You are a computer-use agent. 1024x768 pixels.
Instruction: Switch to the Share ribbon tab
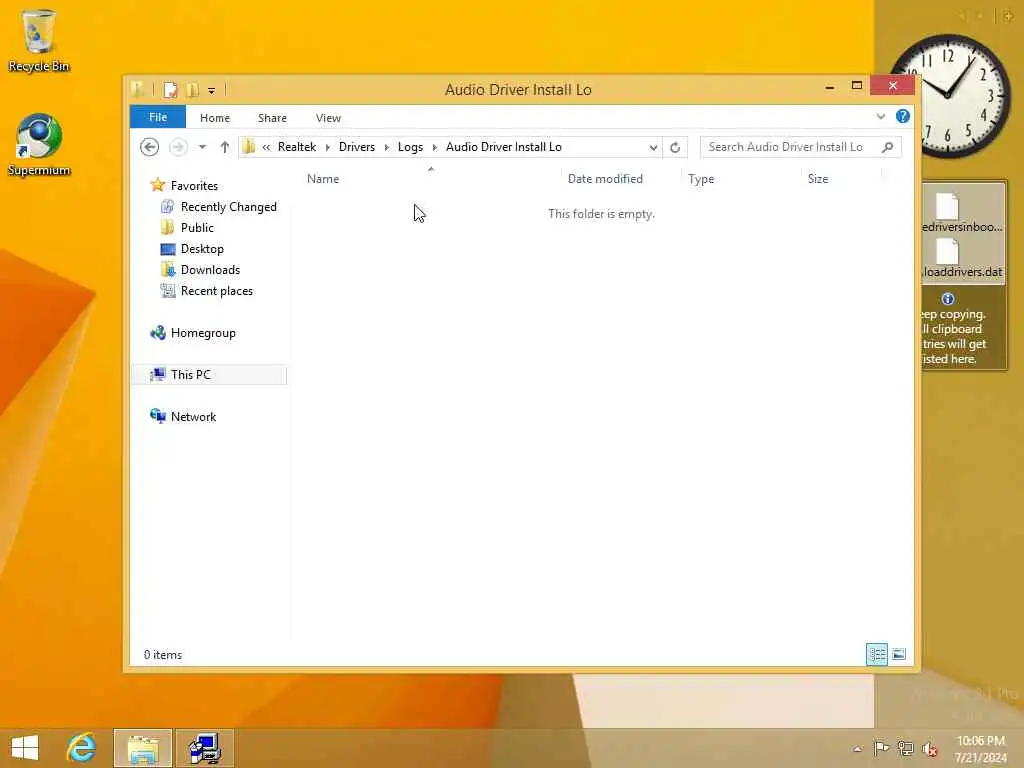(x=272, y=118)
